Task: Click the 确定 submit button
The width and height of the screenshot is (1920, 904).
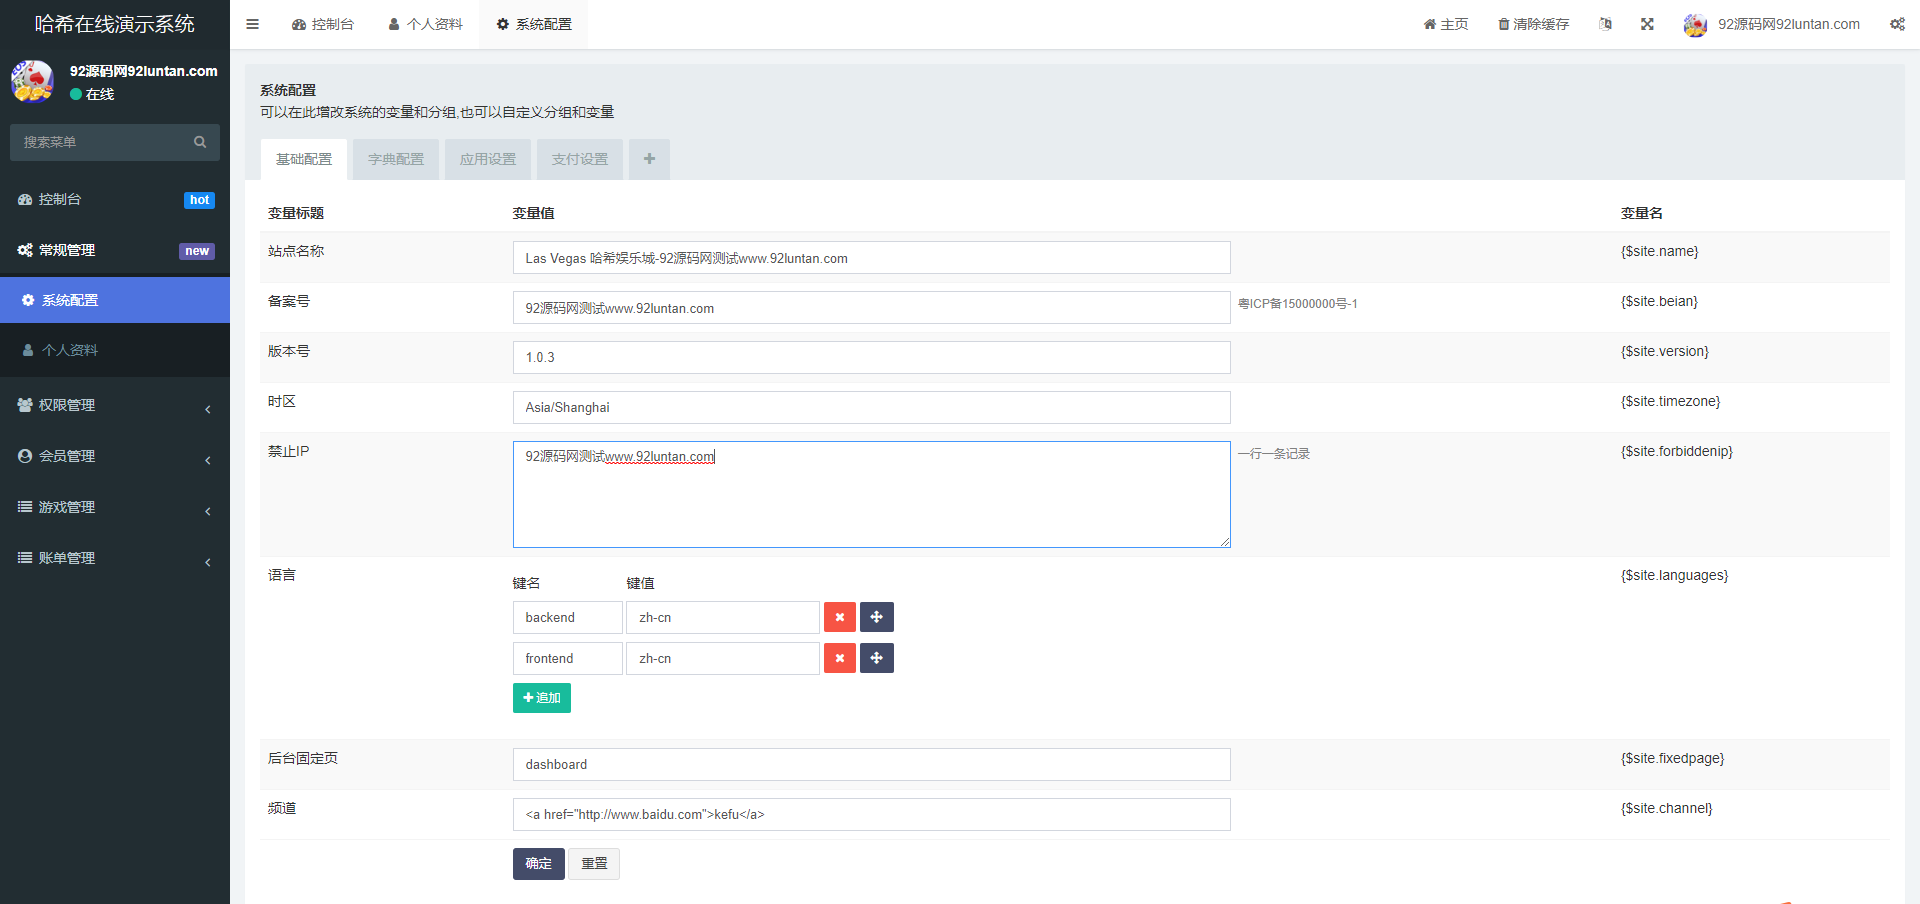Action: [538, 864]
